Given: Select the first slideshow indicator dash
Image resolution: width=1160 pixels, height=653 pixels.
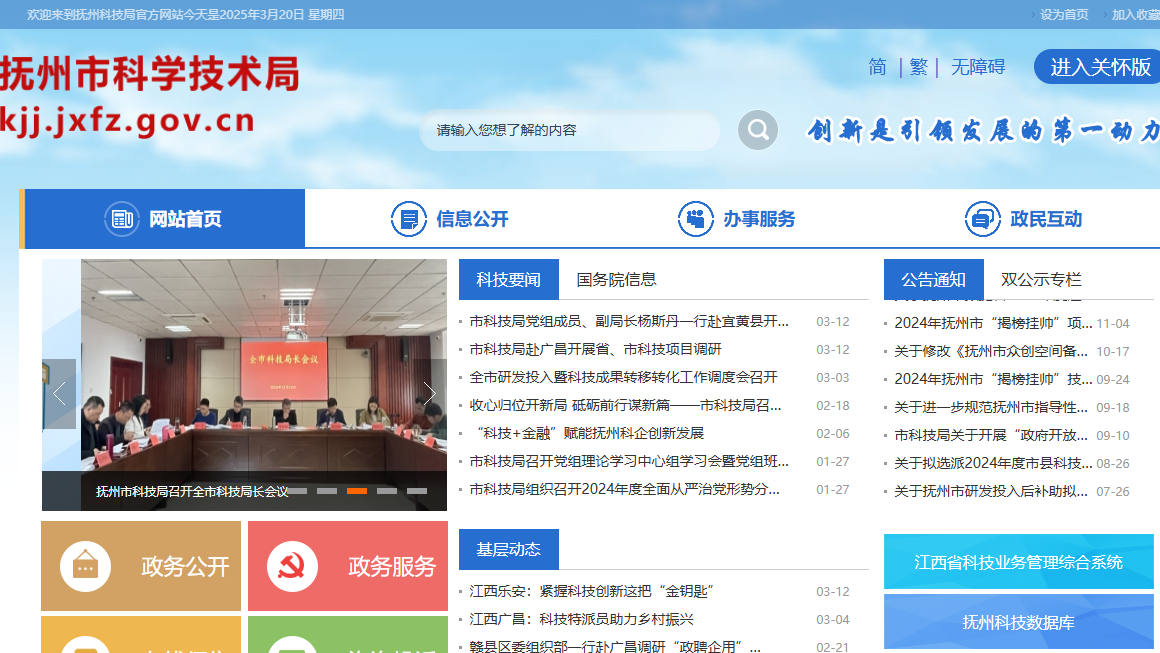Looking at the screenshot, I should [x=297, y=491].
